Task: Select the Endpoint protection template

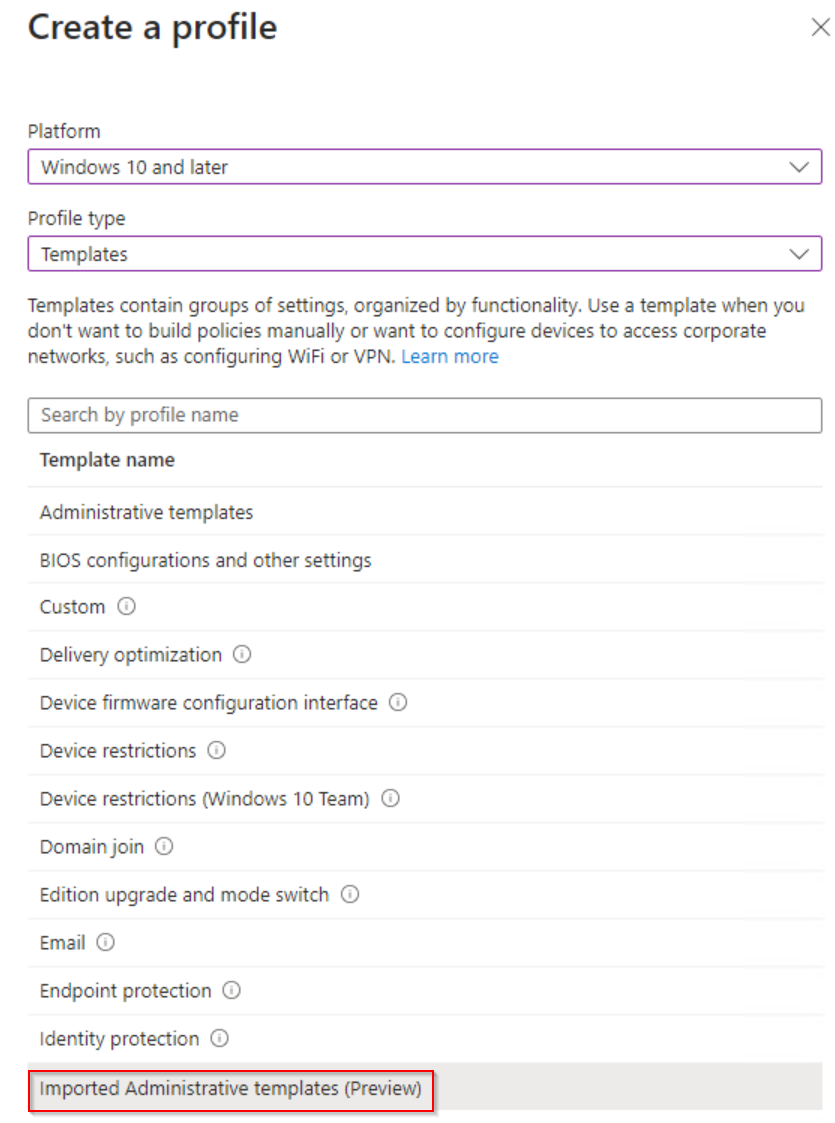Action: tap(425, 991)
